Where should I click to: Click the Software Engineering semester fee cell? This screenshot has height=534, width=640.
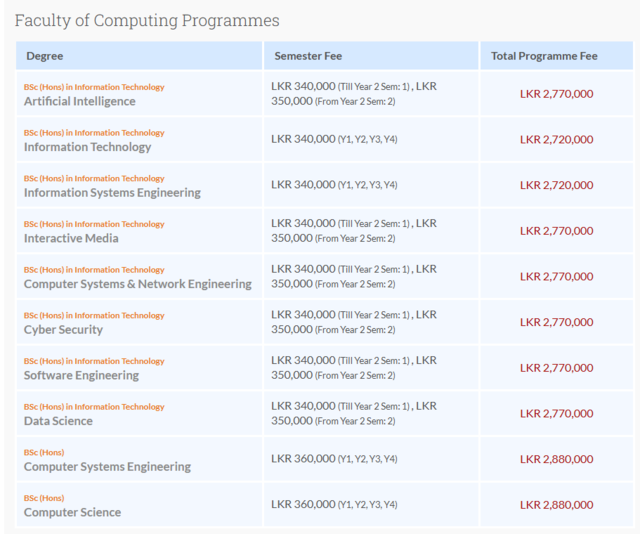(371, 368)
